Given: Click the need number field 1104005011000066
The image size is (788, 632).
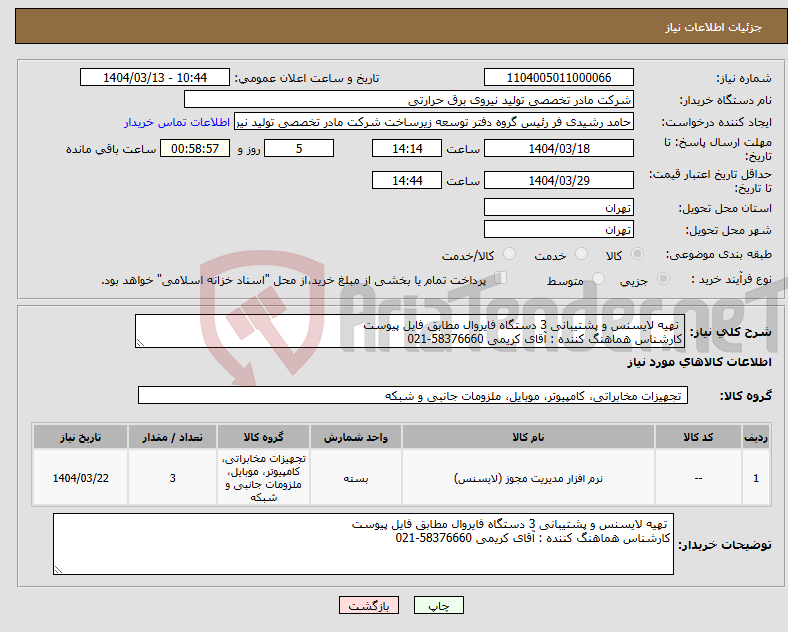Looking at the screenshot, I should 559,78.
